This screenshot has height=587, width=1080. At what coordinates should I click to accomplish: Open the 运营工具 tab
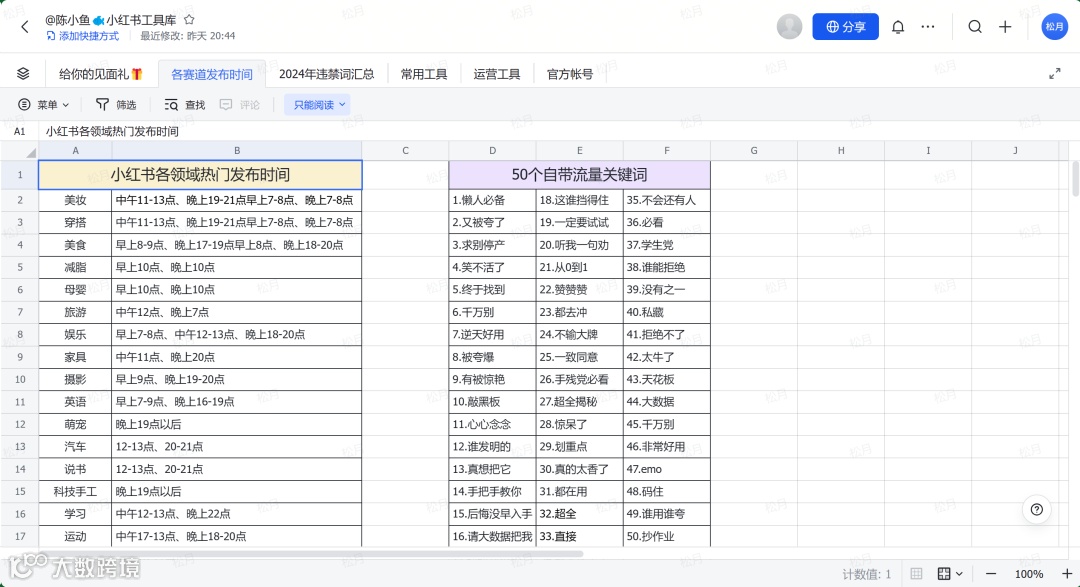click(497, 74)
